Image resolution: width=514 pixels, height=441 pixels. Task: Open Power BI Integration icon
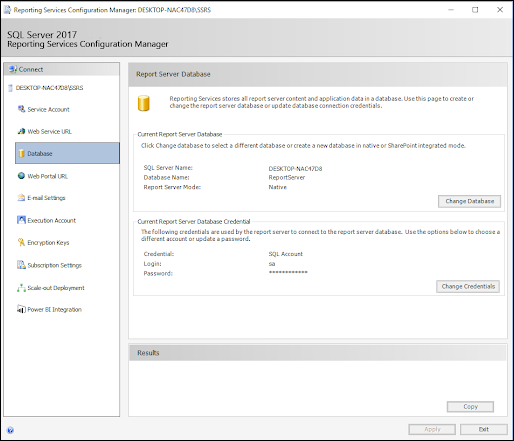pyautogui.click(x=21, y=309)
